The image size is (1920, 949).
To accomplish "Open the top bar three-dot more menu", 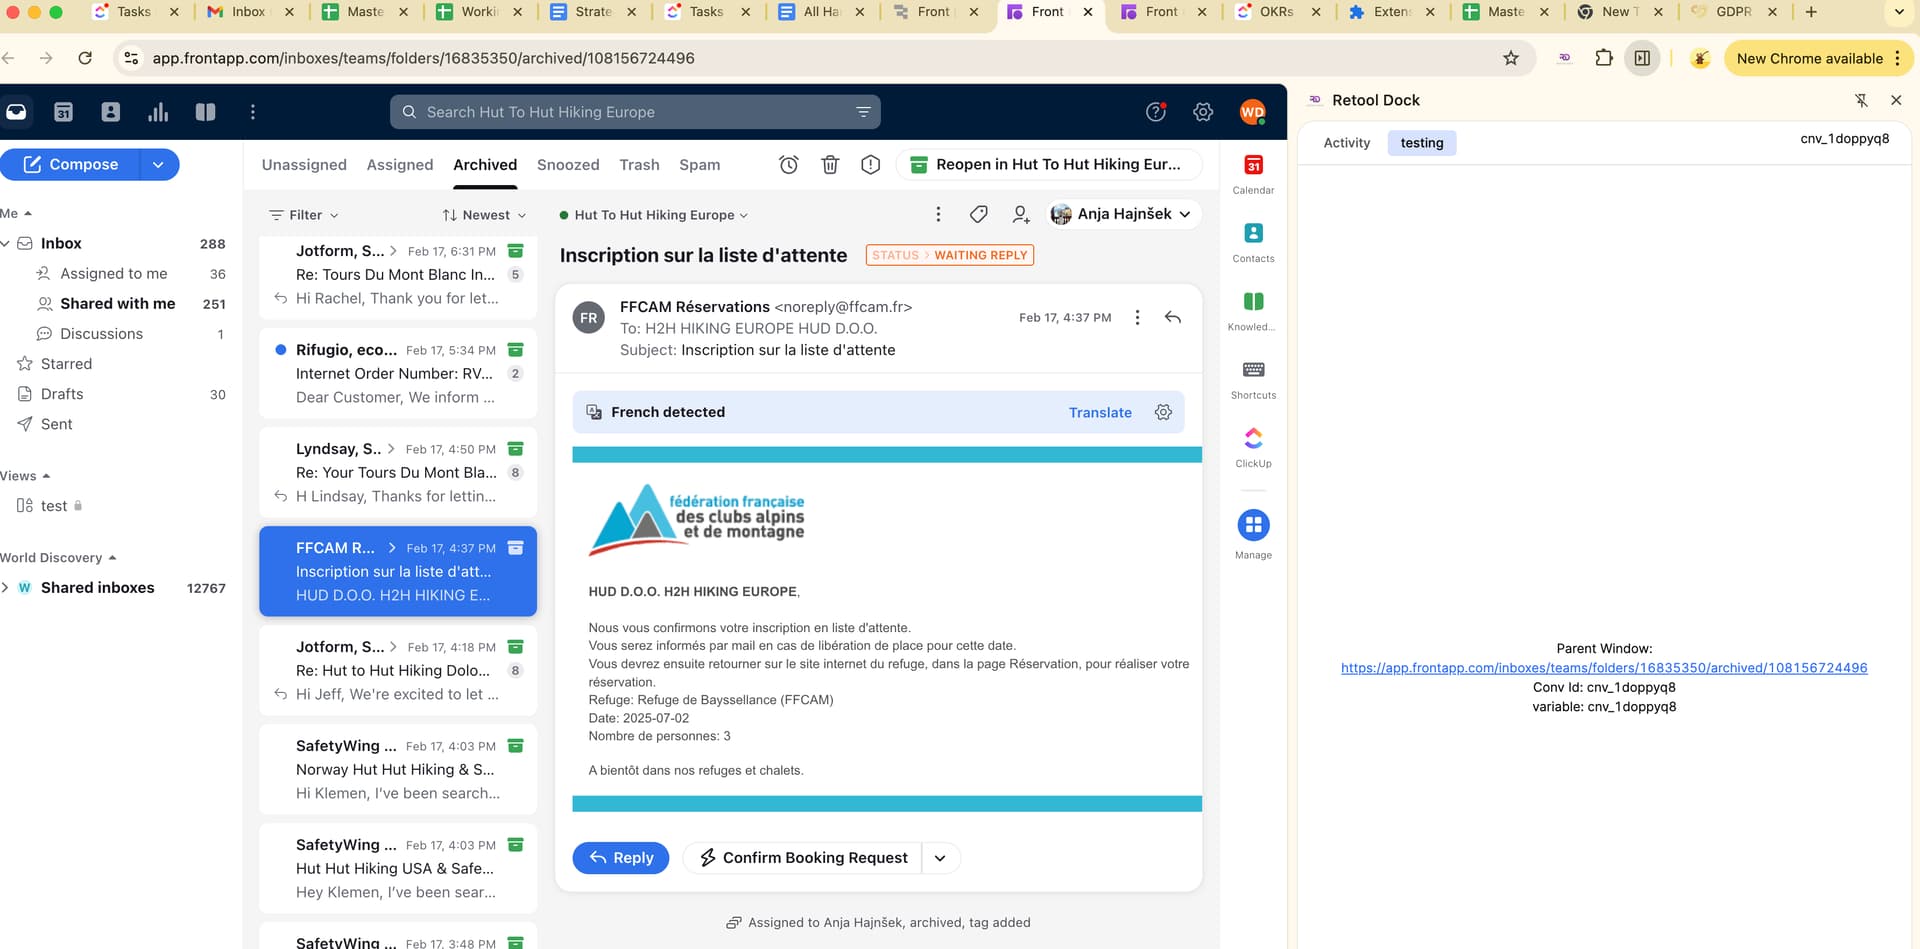I will [253, 112].
